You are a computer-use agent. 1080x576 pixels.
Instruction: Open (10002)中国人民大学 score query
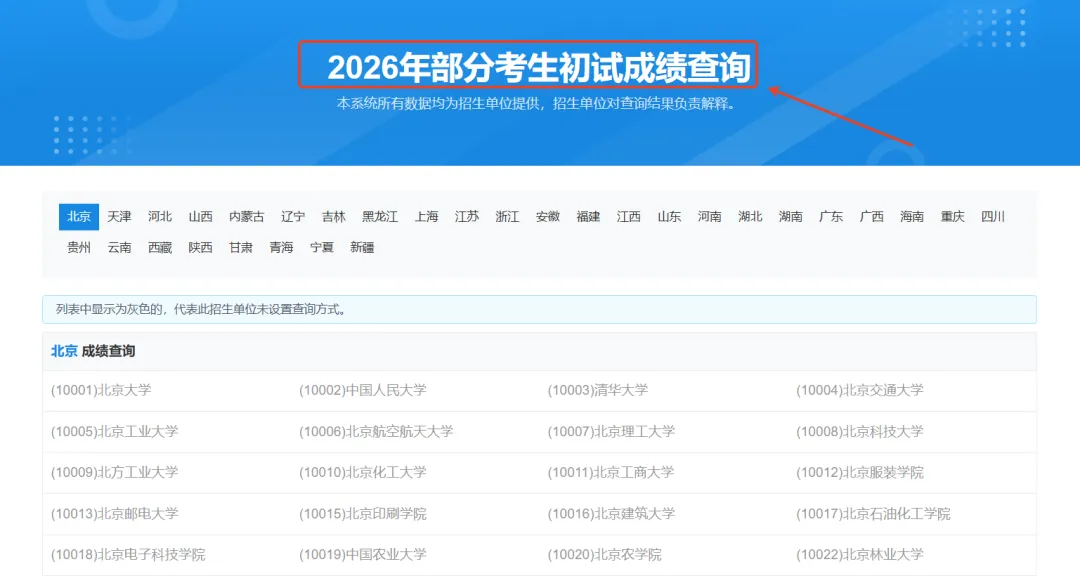[x=363, y=390]
